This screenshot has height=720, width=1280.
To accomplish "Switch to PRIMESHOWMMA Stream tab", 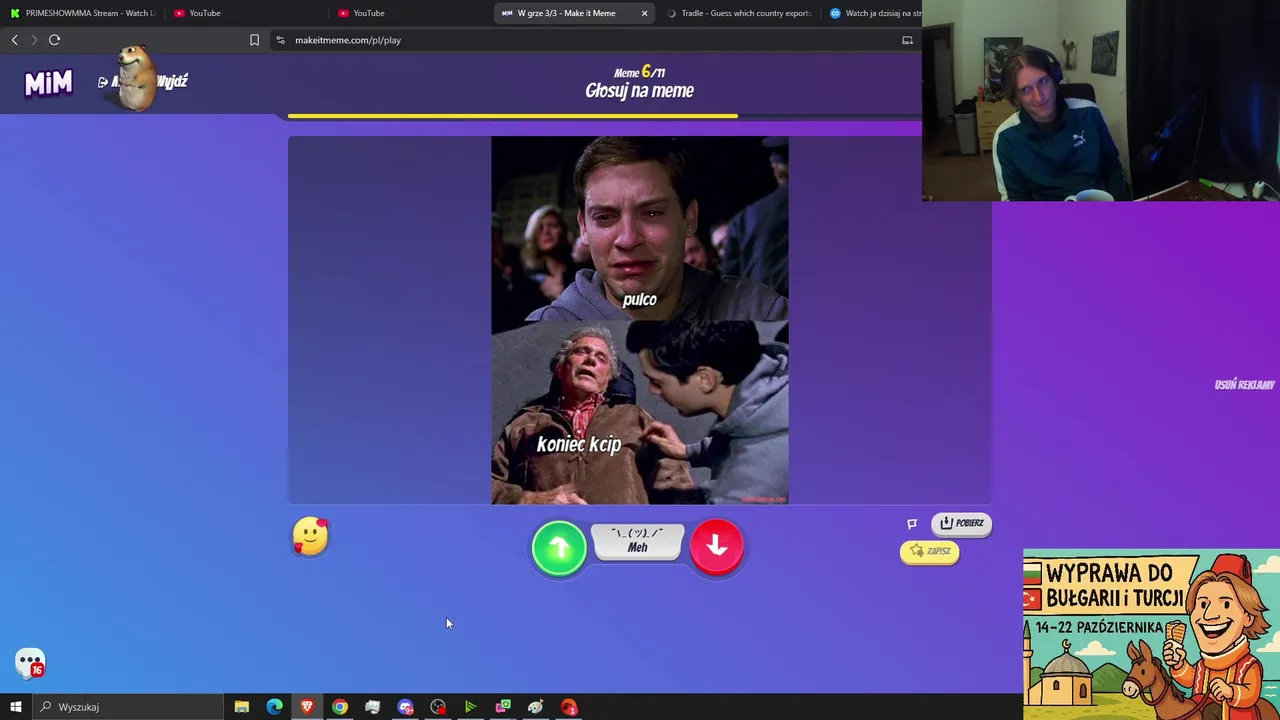I will 82,13.
